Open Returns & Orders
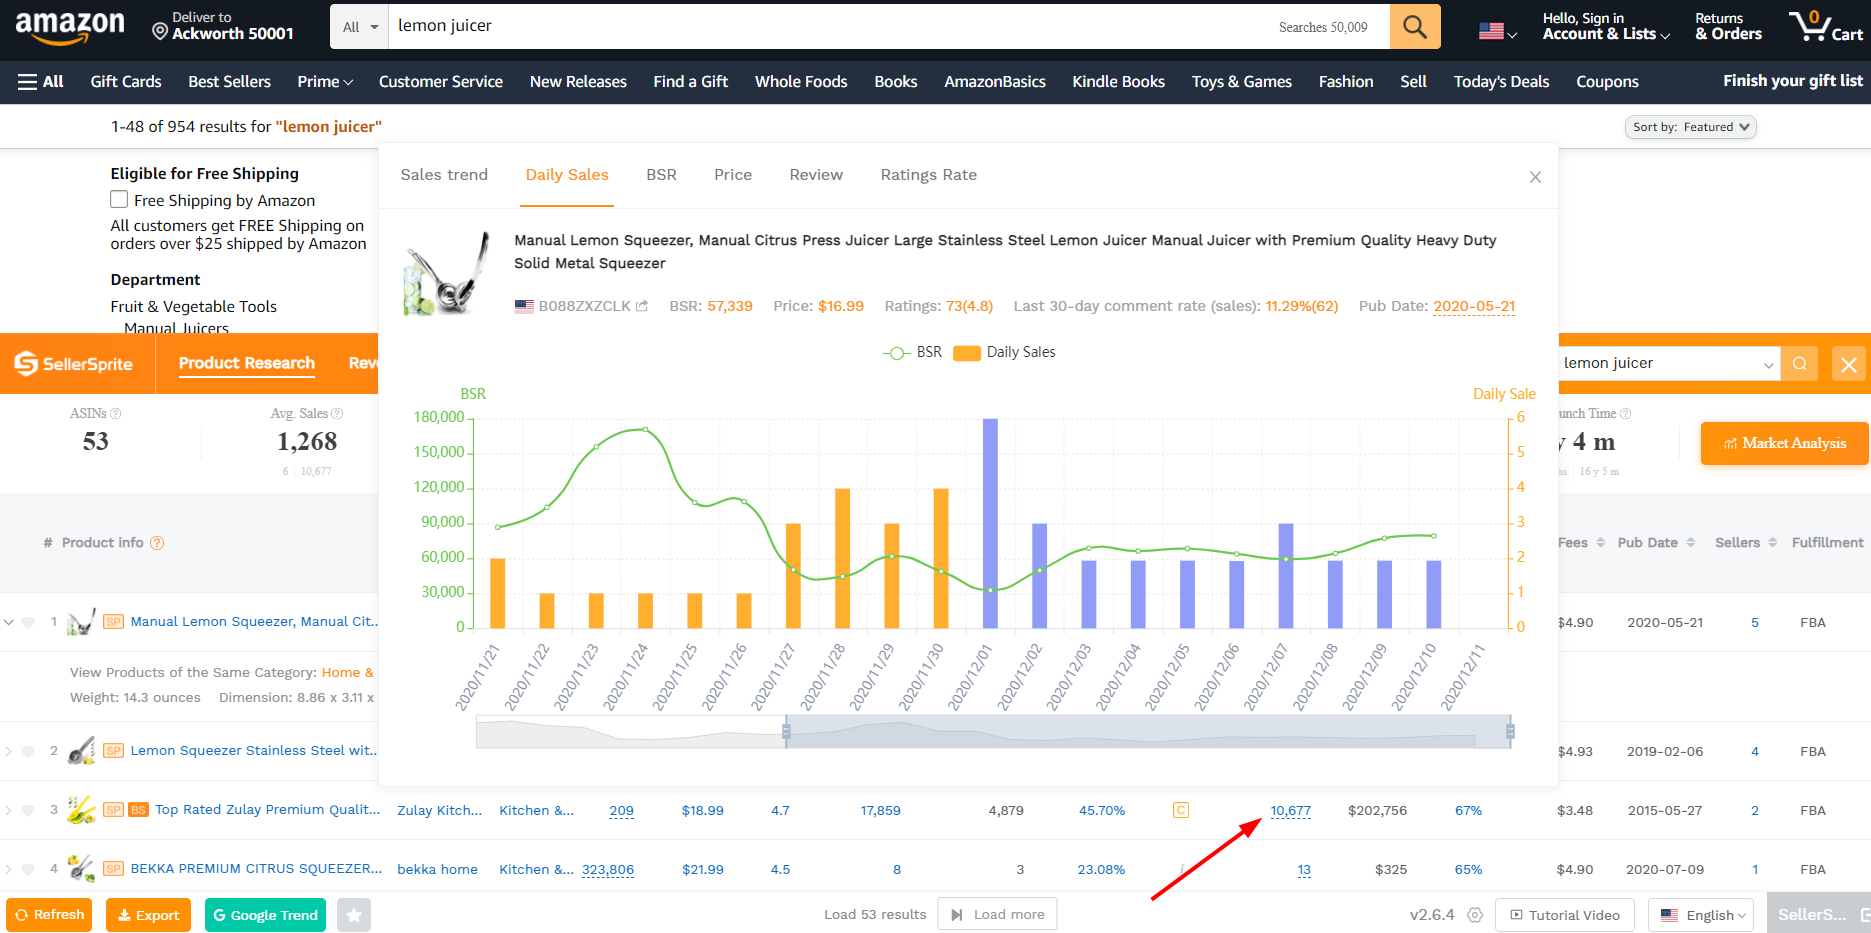 coord(1728,26)
